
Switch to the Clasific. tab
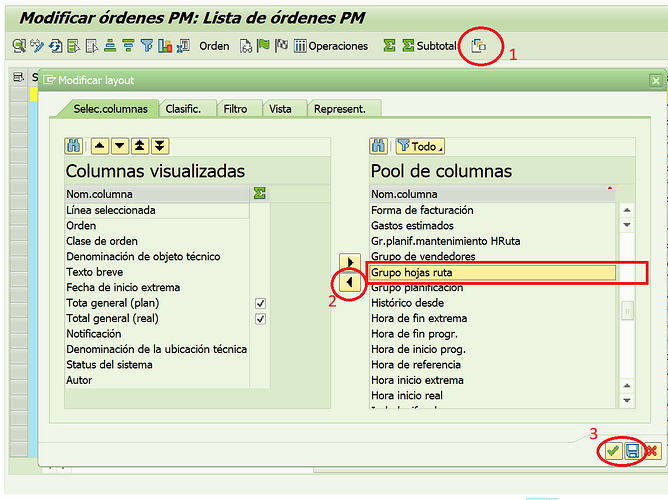pos(183,109)
